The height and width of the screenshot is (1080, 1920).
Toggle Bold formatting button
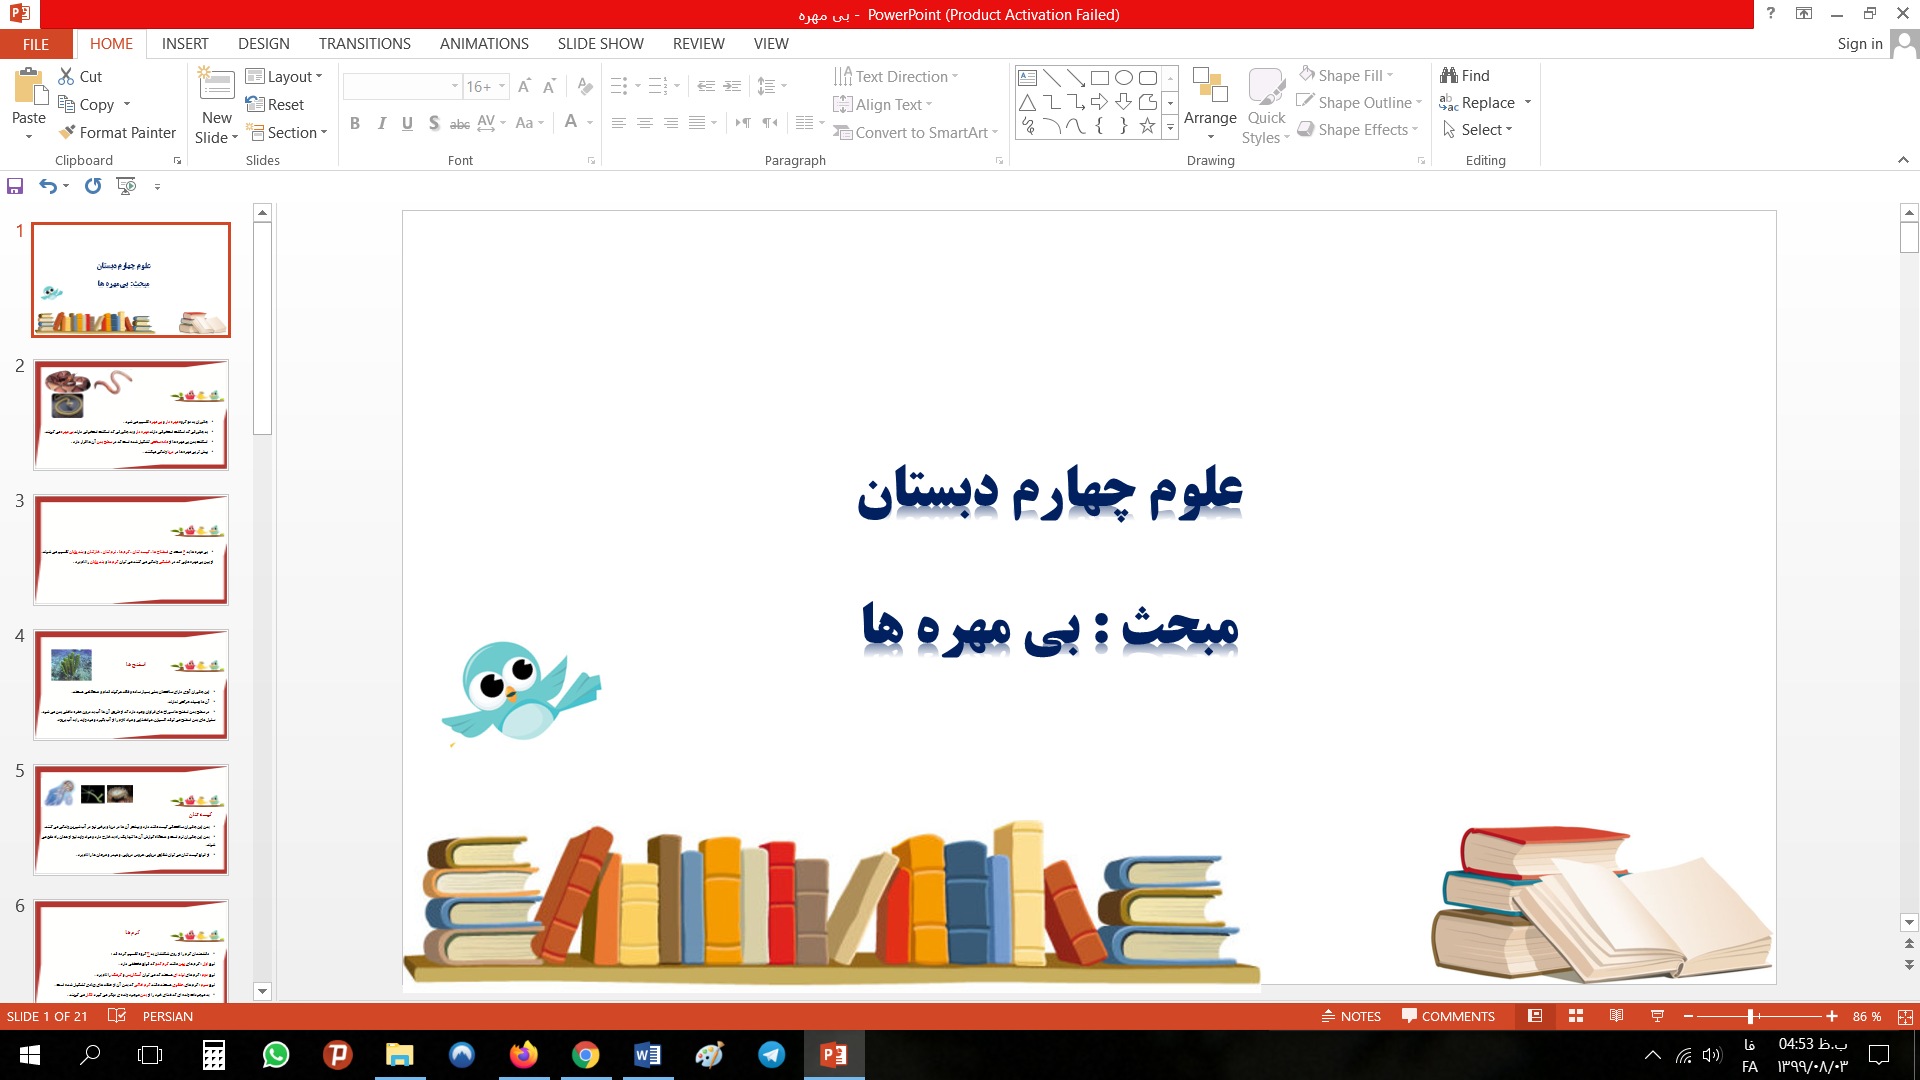click(x=355, y=123)
